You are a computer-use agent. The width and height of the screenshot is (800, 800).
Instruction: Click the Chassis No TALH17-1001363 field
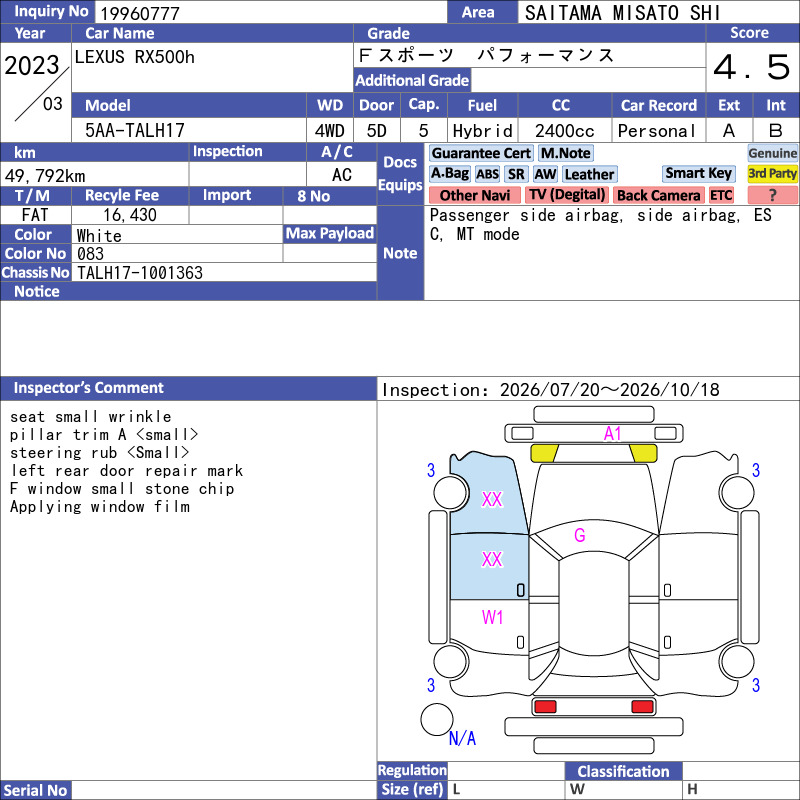point(224,273)
